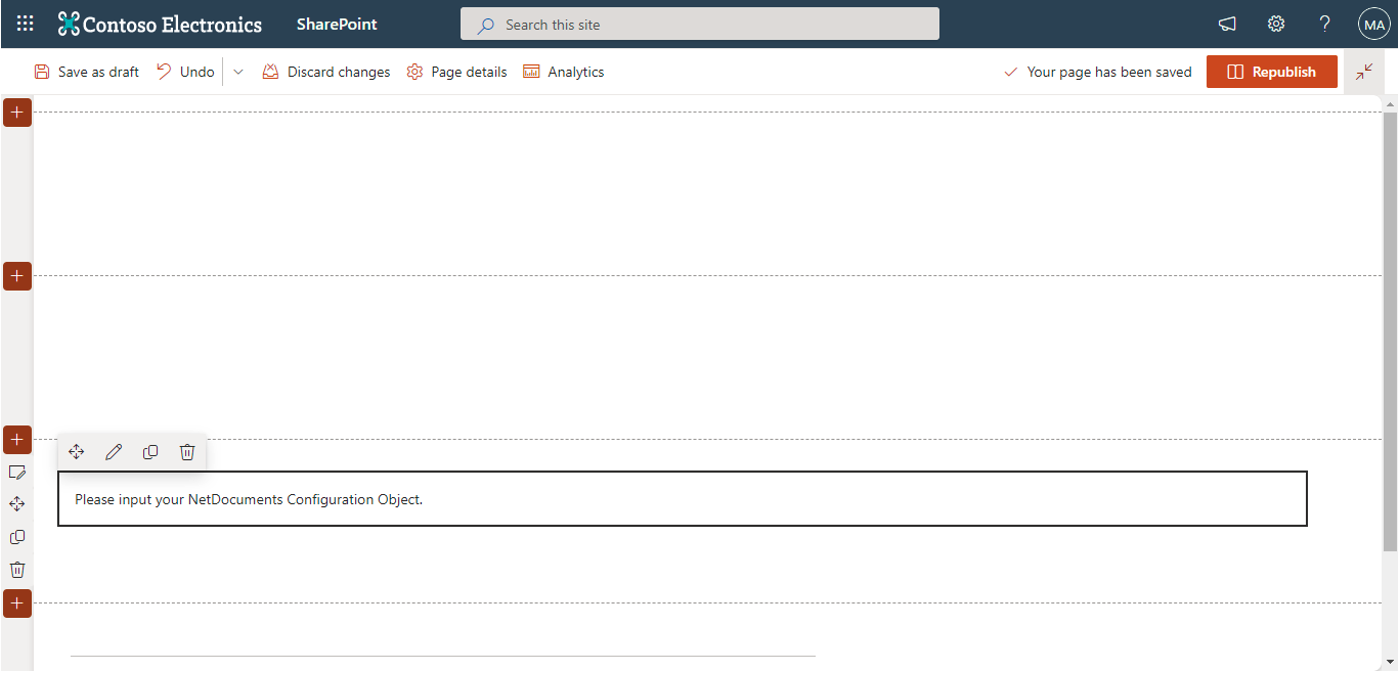Move the section using sidebar icon

(x=17, y=504)
